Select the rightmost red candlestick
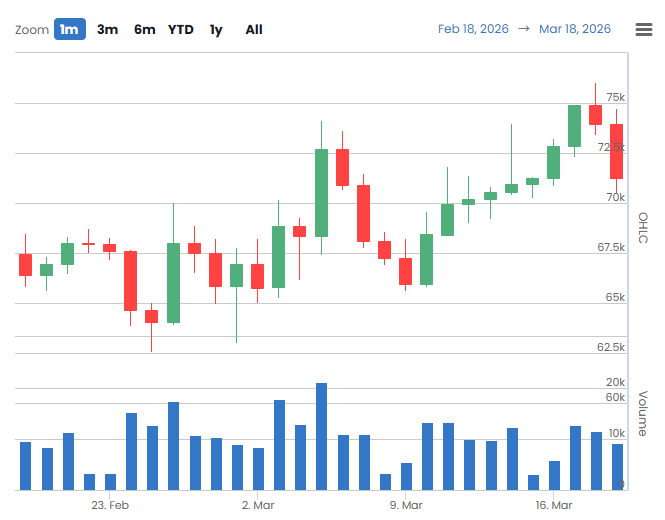This screenshot has width=665, height=520. tap(617, 151)
